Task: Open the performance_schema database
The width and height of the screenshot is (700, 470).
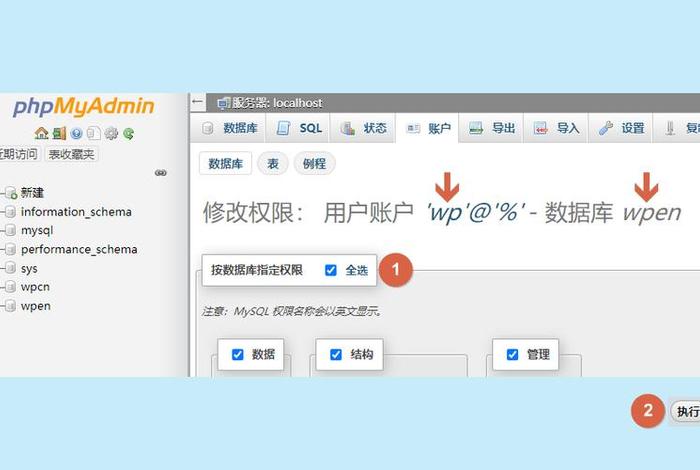Action: (x=79, y=249)
